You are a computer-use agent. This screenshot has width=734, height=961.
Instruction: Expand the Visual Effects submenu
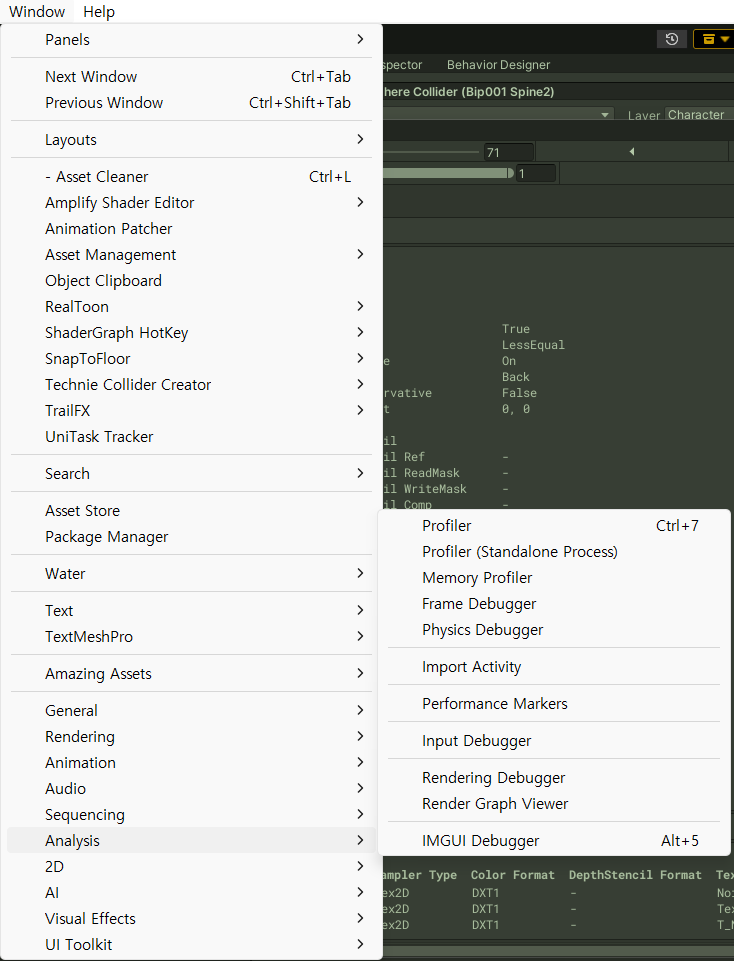191,919
